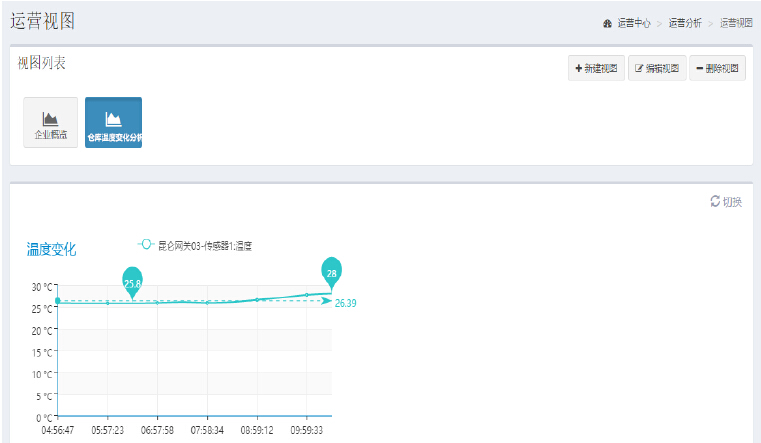The width and height of the screenshot is (761, 443).
Task: Click the 运营视图 page title
Action: coord(42,21)
